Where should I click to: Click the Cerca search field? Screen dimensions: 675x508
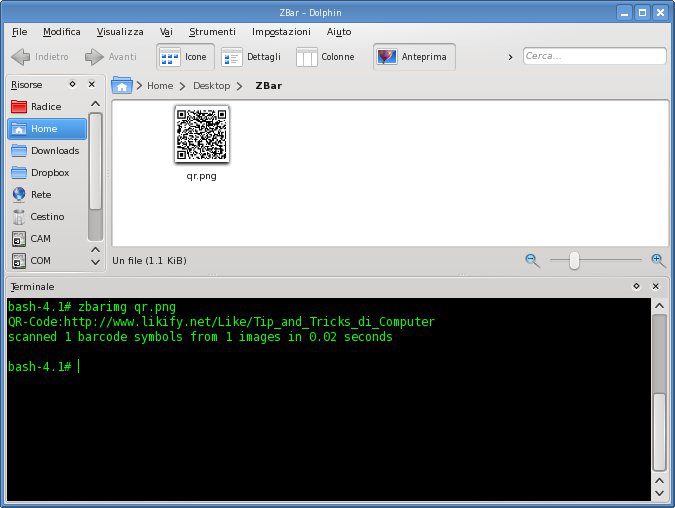(594, 56)
